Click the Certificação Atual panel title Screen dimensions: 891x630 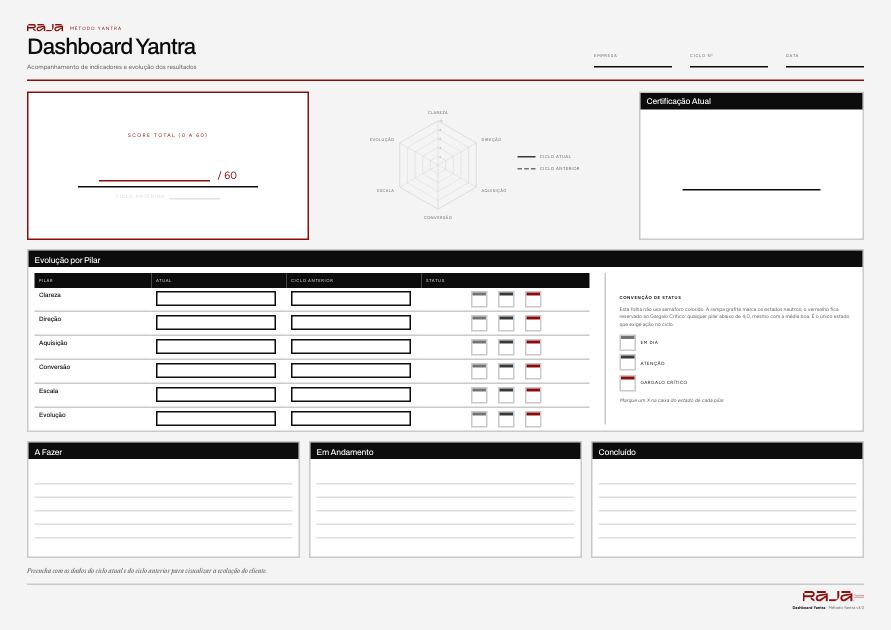pos(678,101)
